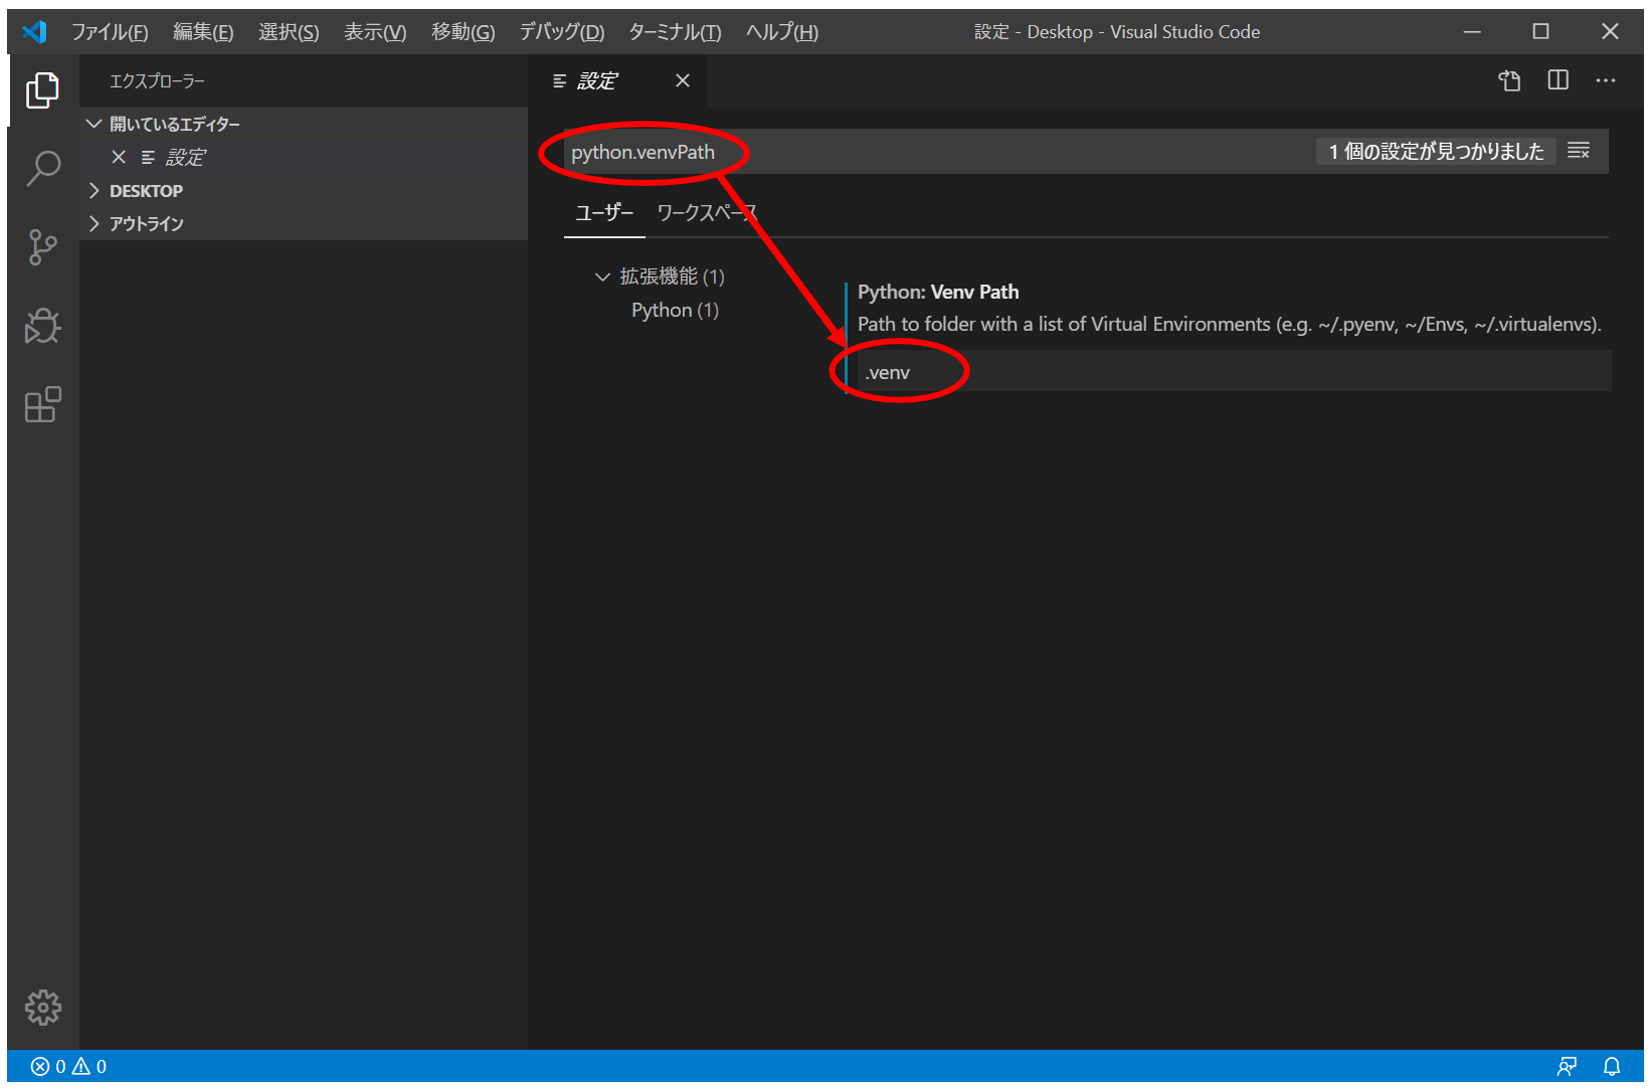Open the 移動(G) menu
1650x1089 pixels.
point(463,32)
